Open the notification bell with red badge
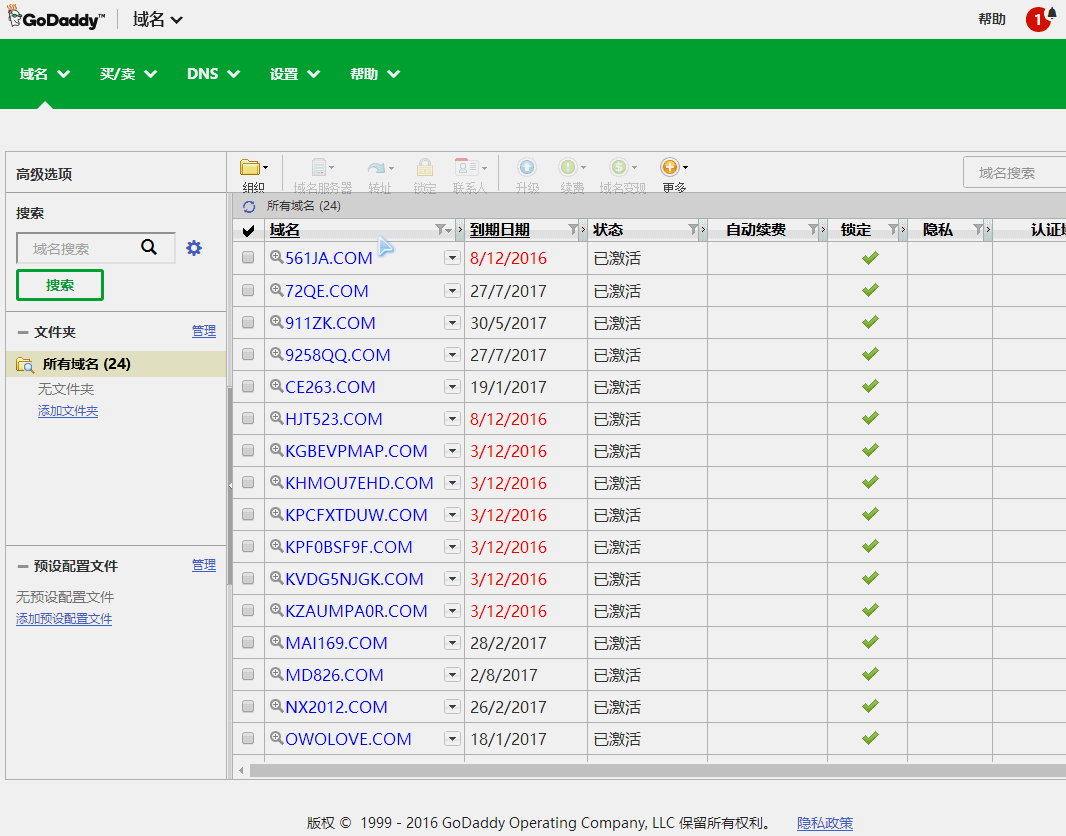 pos(1041,18)
